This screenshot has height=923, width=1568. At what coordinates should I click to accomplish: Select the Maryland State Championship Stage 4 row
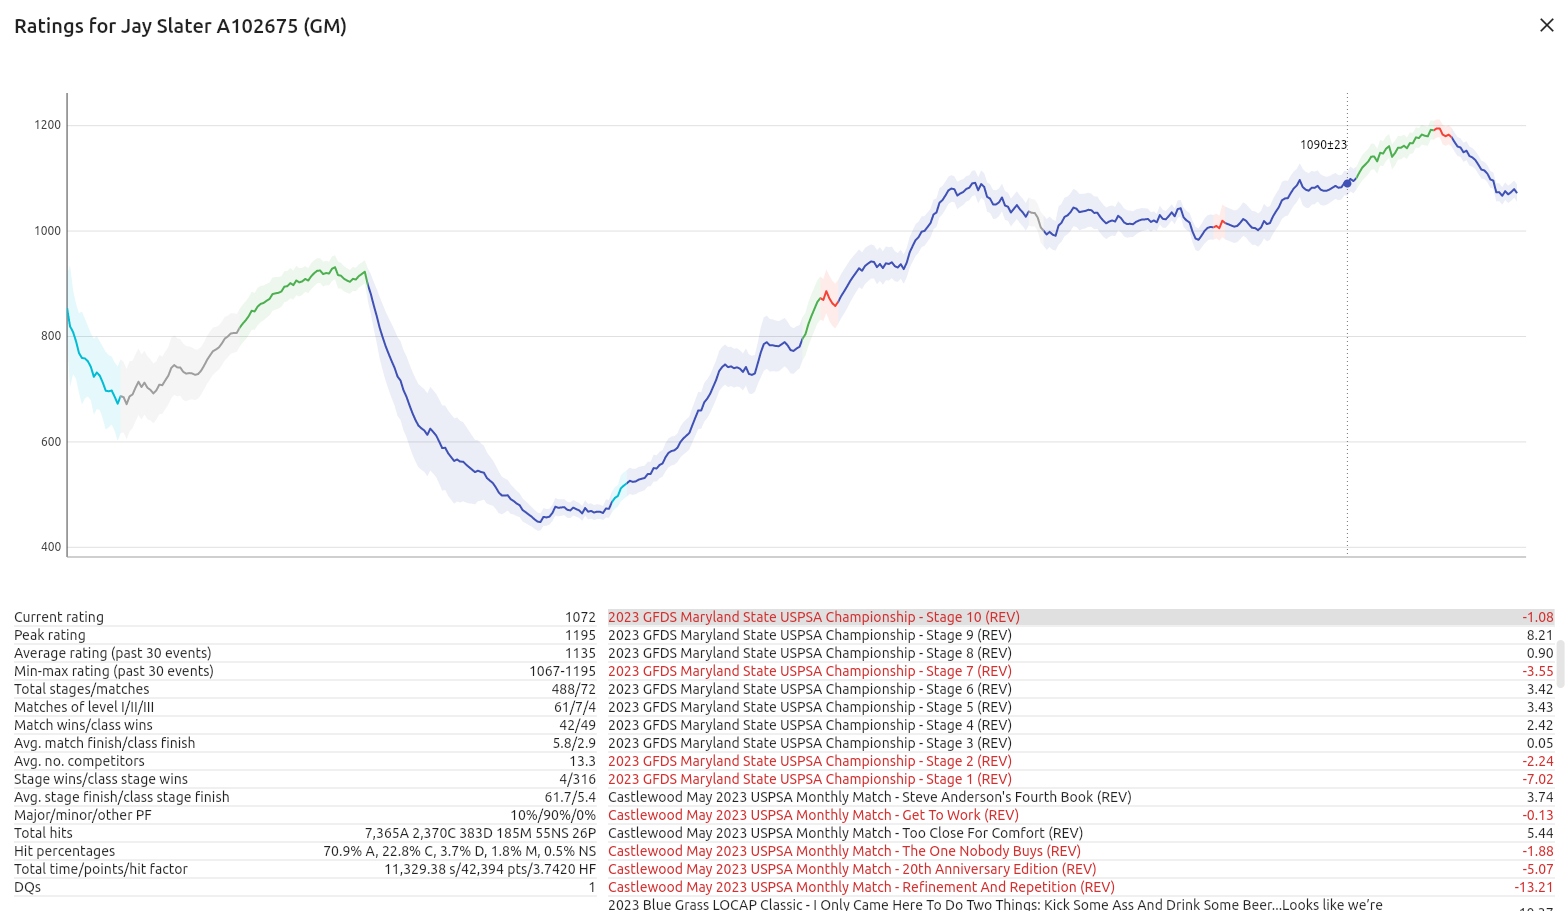pyautogui.click(x=1081, y=725)
